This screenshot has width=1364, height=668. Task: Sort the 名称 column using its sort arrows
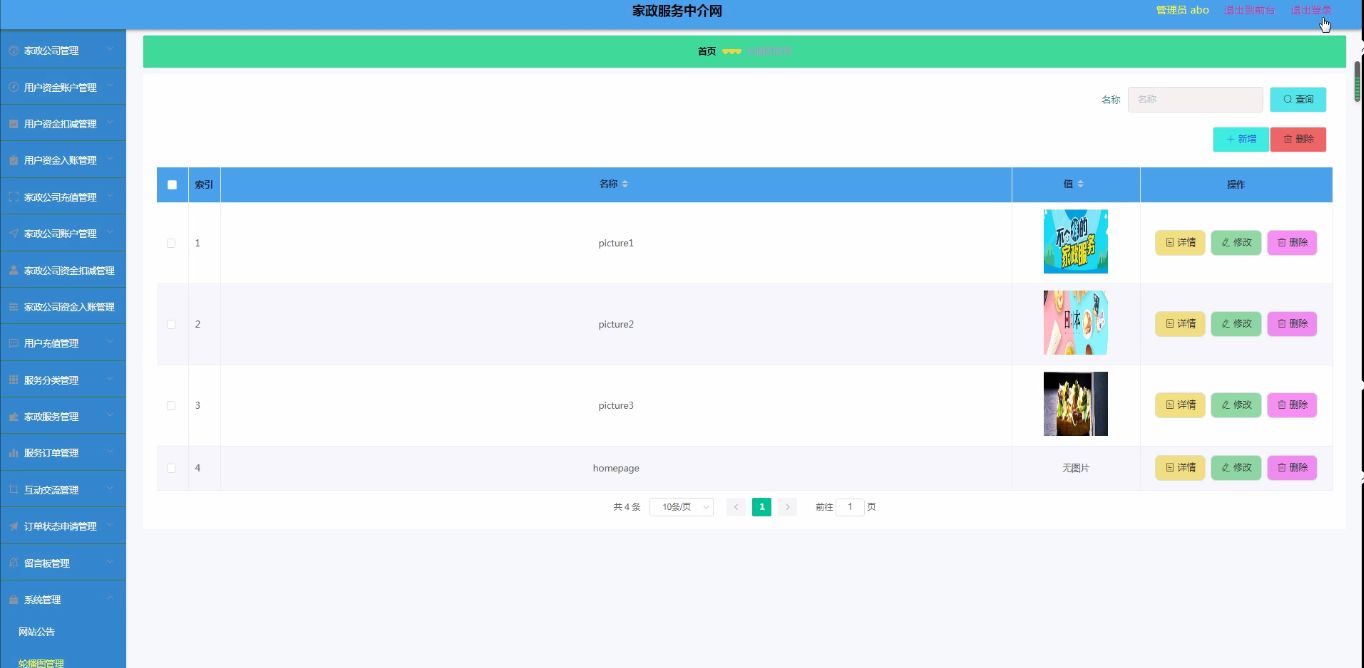coord(625,184)
